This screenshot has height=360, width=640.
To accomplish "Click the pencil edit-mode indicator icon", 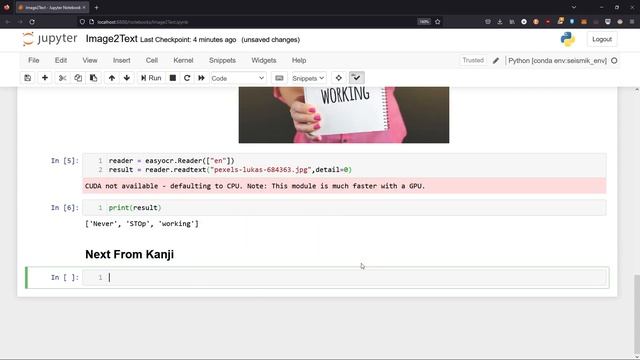I will click(x=496, y=61).
